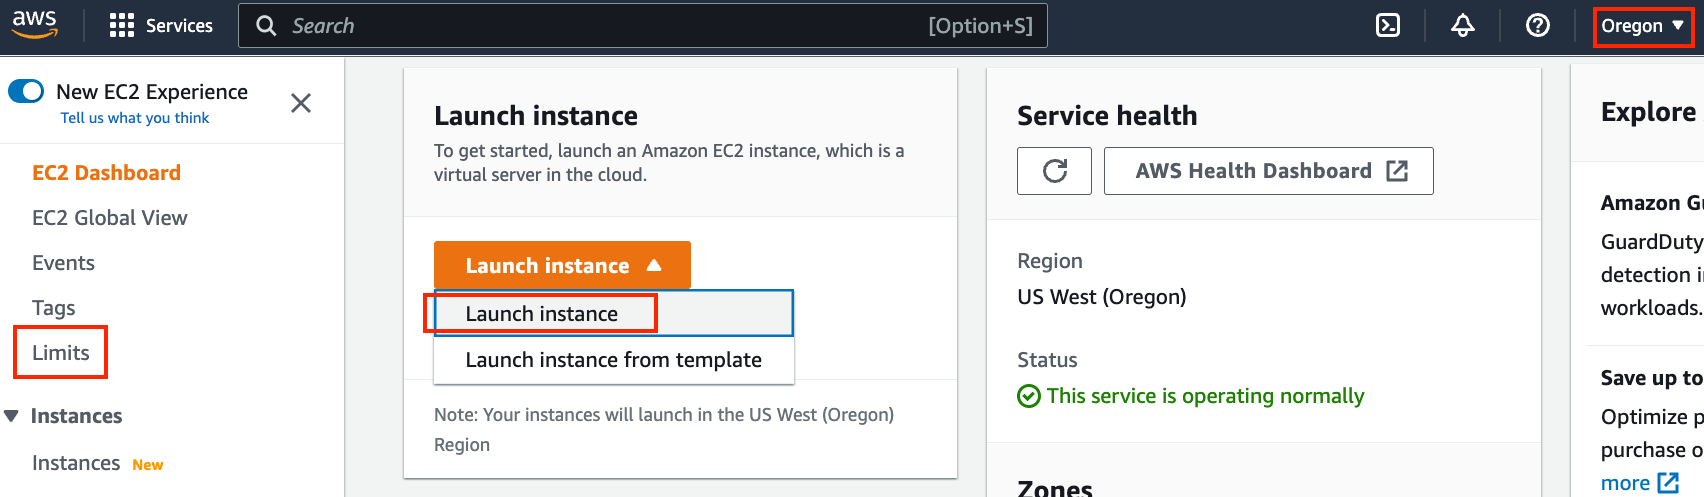This screenshot has width=1704, height=497.
Task: Open EC2 Global View in sidebar
Action: coord(110,218)
